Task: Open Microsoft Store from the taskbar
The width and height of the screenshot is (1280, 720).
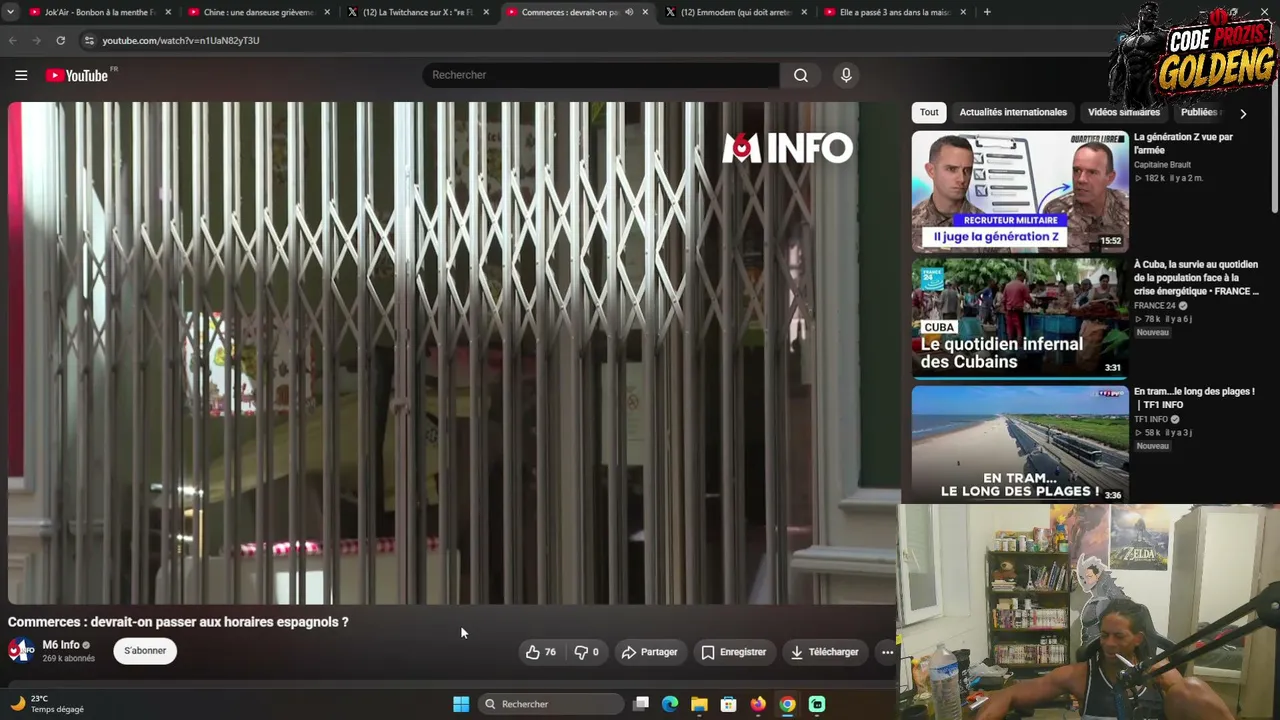Action: [x=728, y=704]
